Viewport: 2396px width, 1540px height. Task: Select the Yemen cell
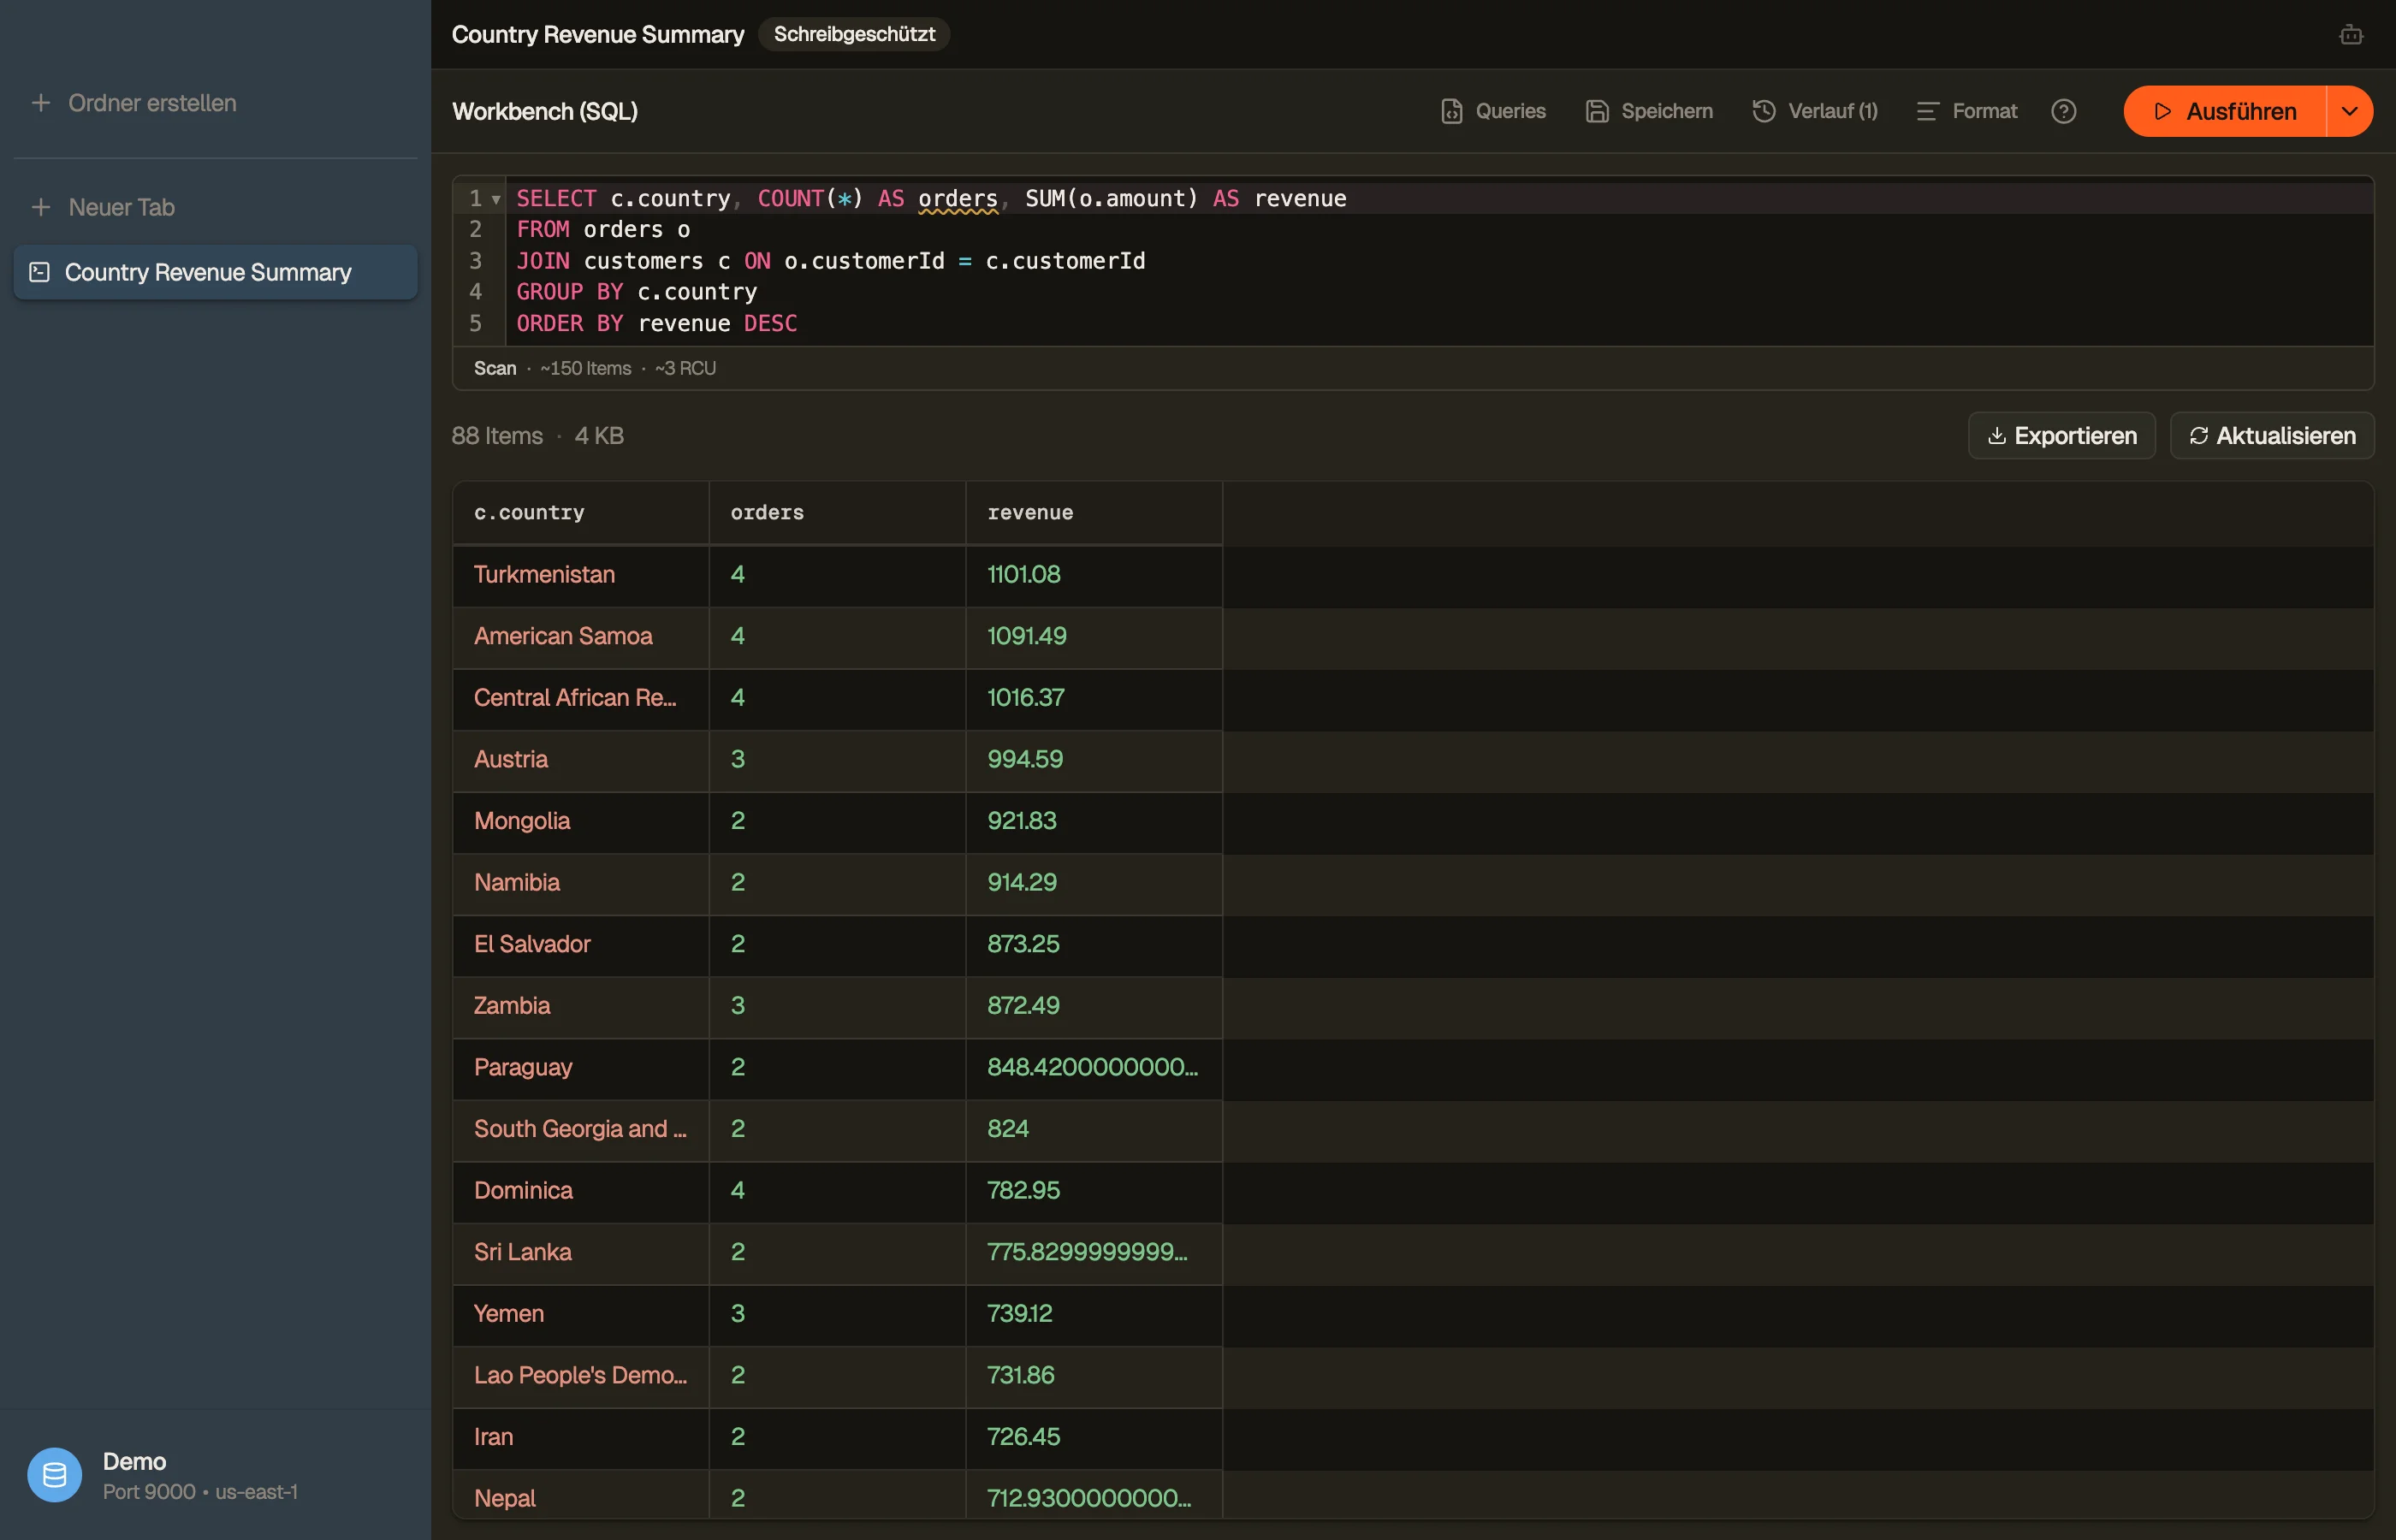click(581, 1314)
